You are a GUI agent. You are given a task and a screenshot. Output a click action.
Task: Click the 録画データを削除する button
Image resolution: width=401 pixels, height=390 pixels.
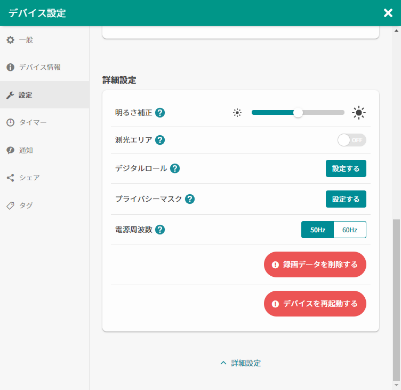pyautogui.click(x=315, y=265)
